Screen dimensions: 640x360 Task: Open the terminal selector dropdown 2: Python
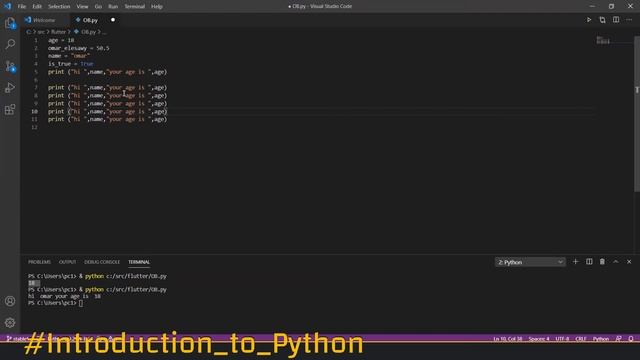pos(530,262)
